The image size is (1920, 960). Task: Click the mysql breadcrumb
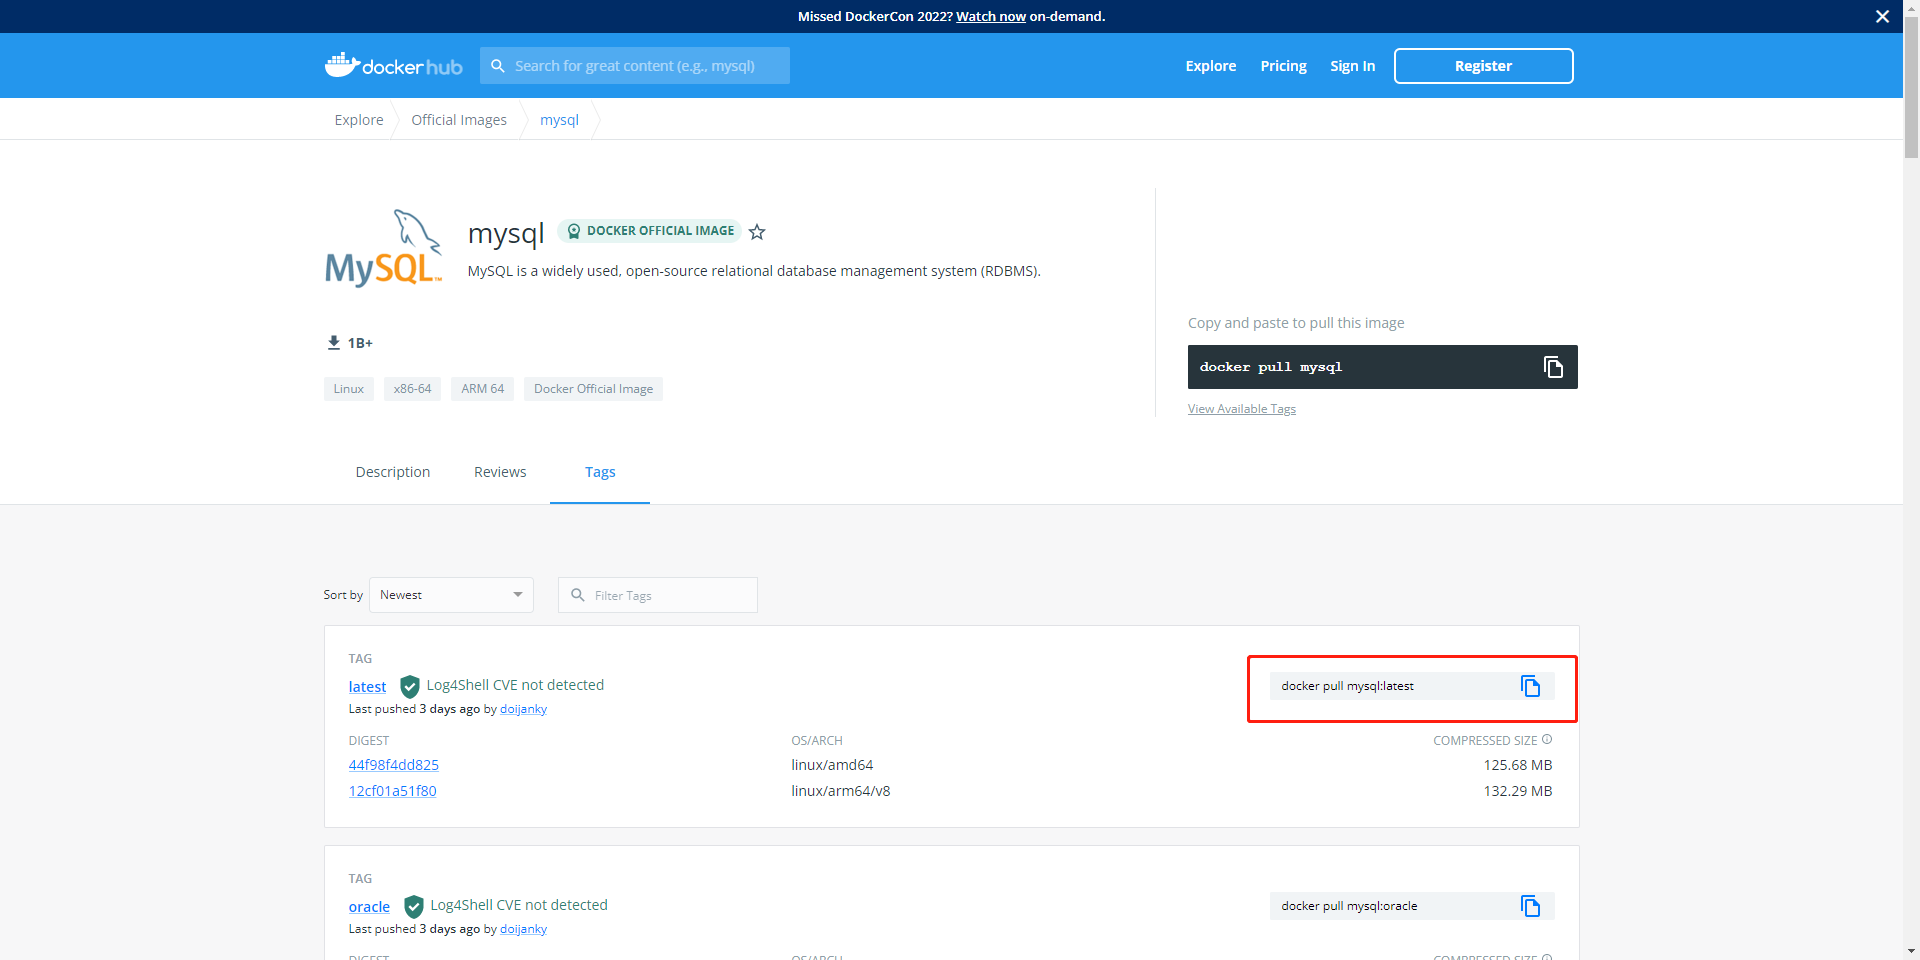click(559, 120)
